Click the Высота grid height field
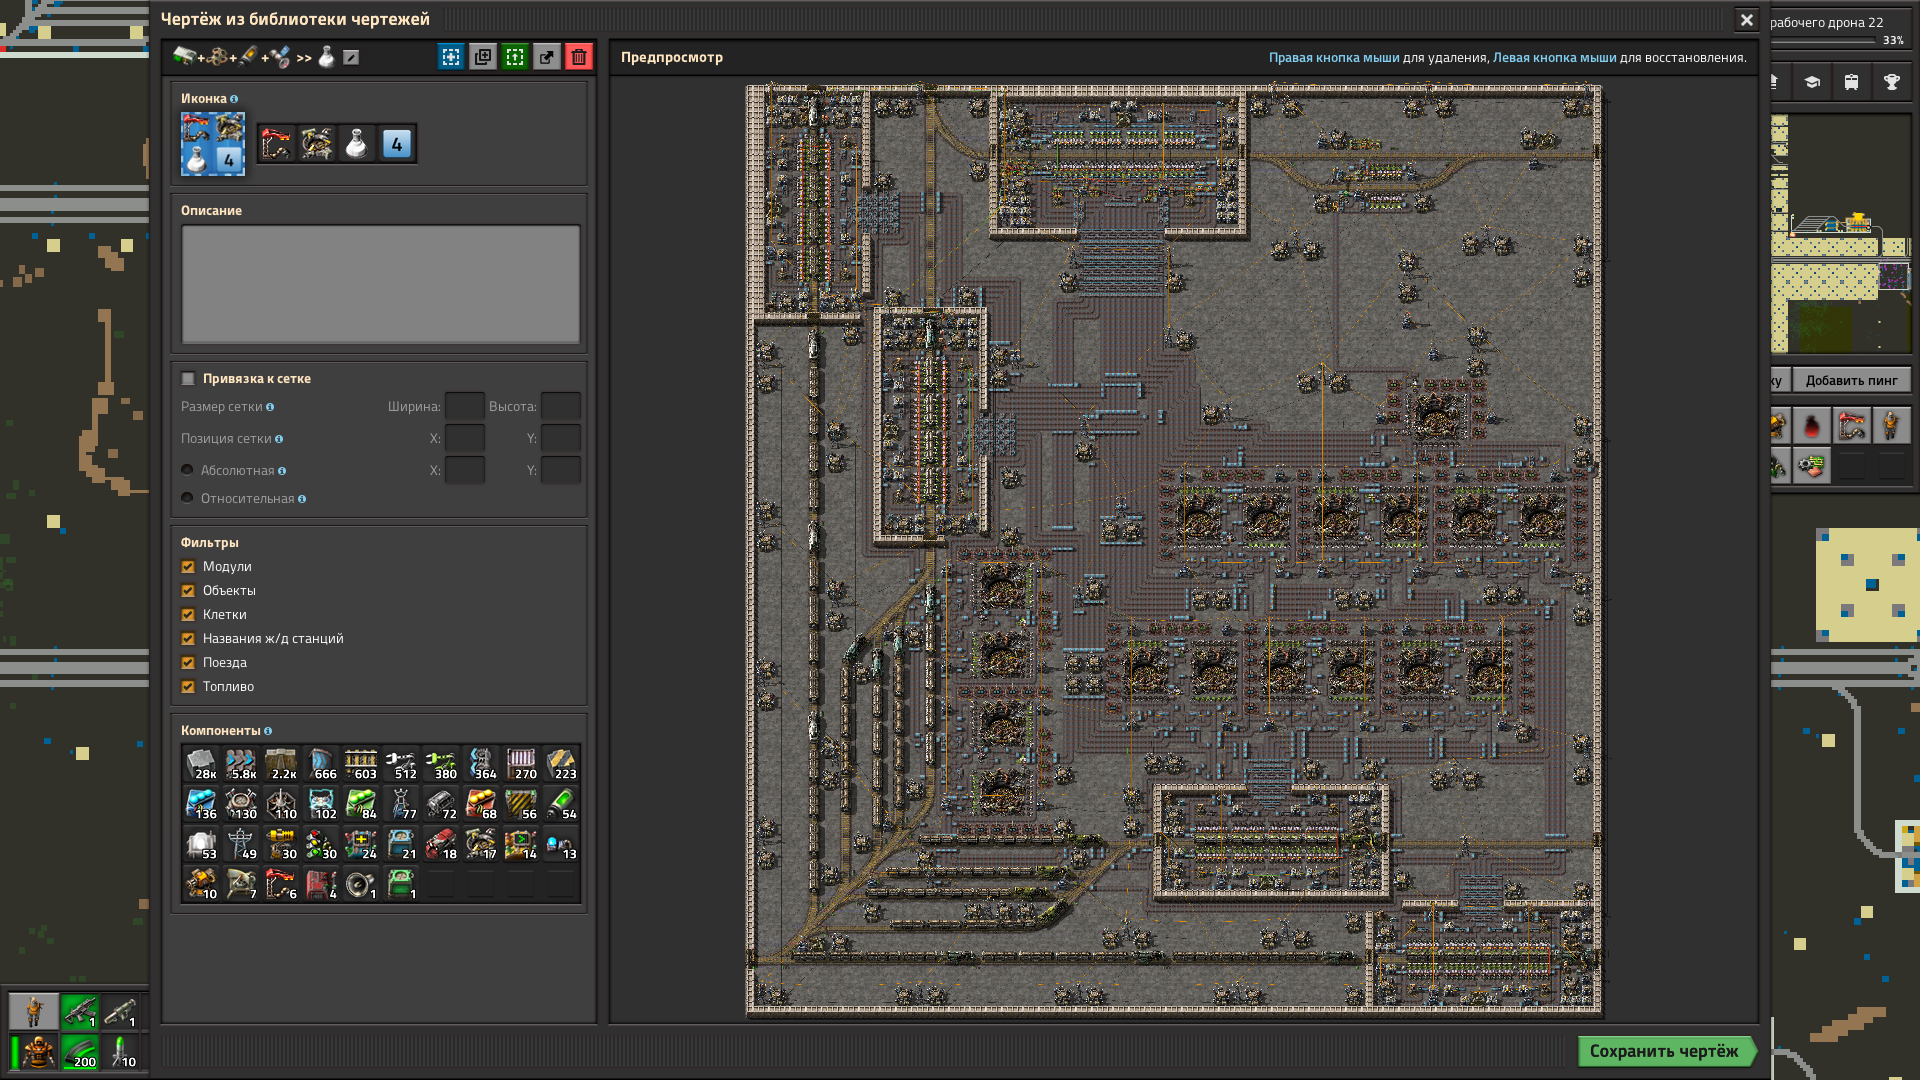This screenshot has width=1920, height=1080. click(x=560, y=407)
